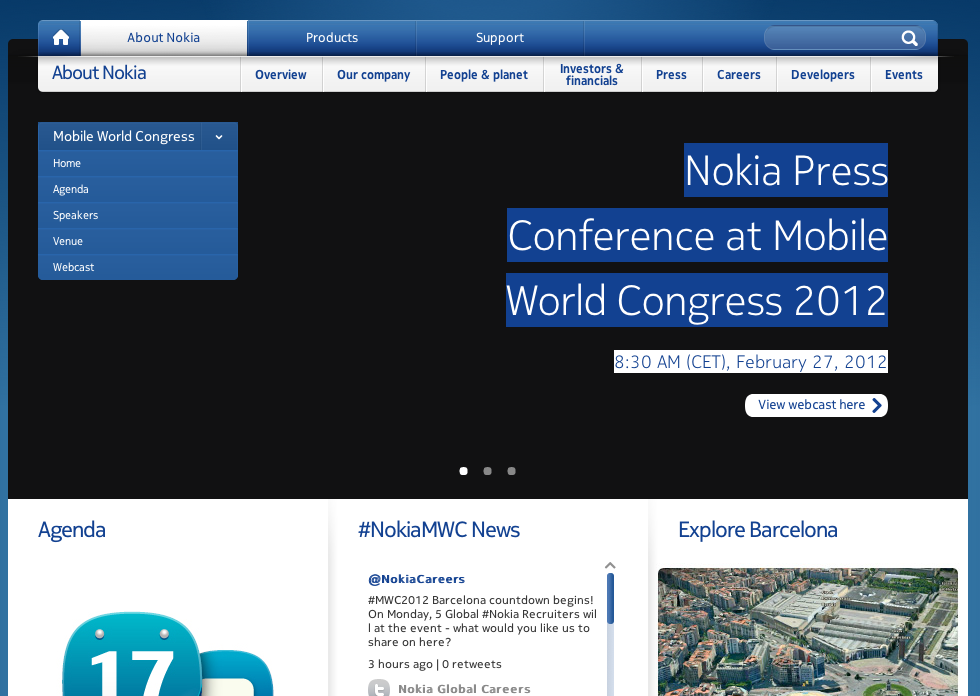
Task: Click the Explore Barcelona heading
Action: tap(758, 530)
